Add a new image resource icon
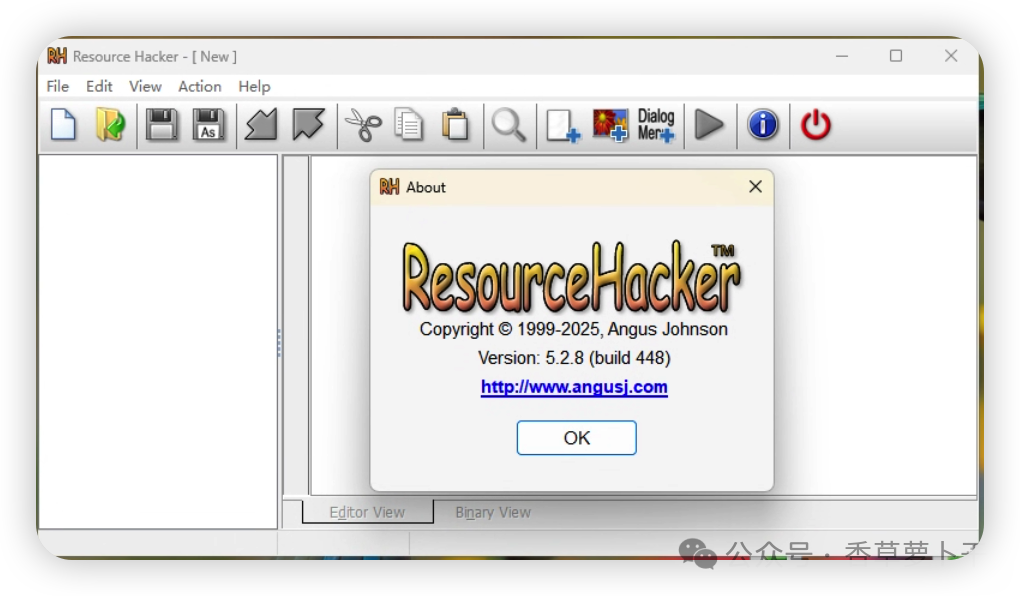 (610, 125)
